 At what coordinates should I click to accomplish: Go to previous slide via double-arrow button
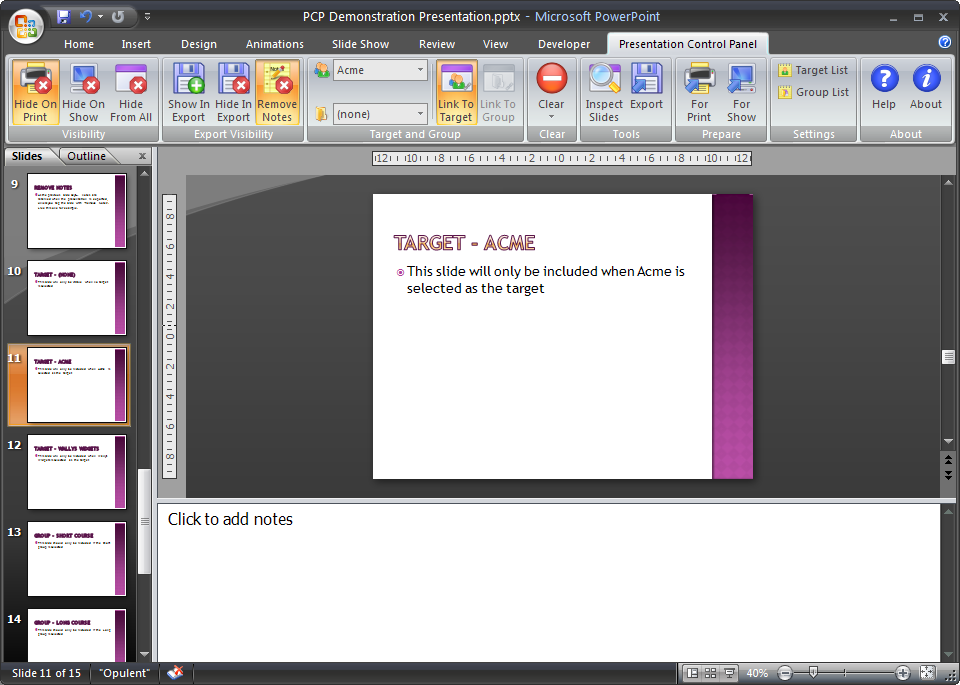948,460
